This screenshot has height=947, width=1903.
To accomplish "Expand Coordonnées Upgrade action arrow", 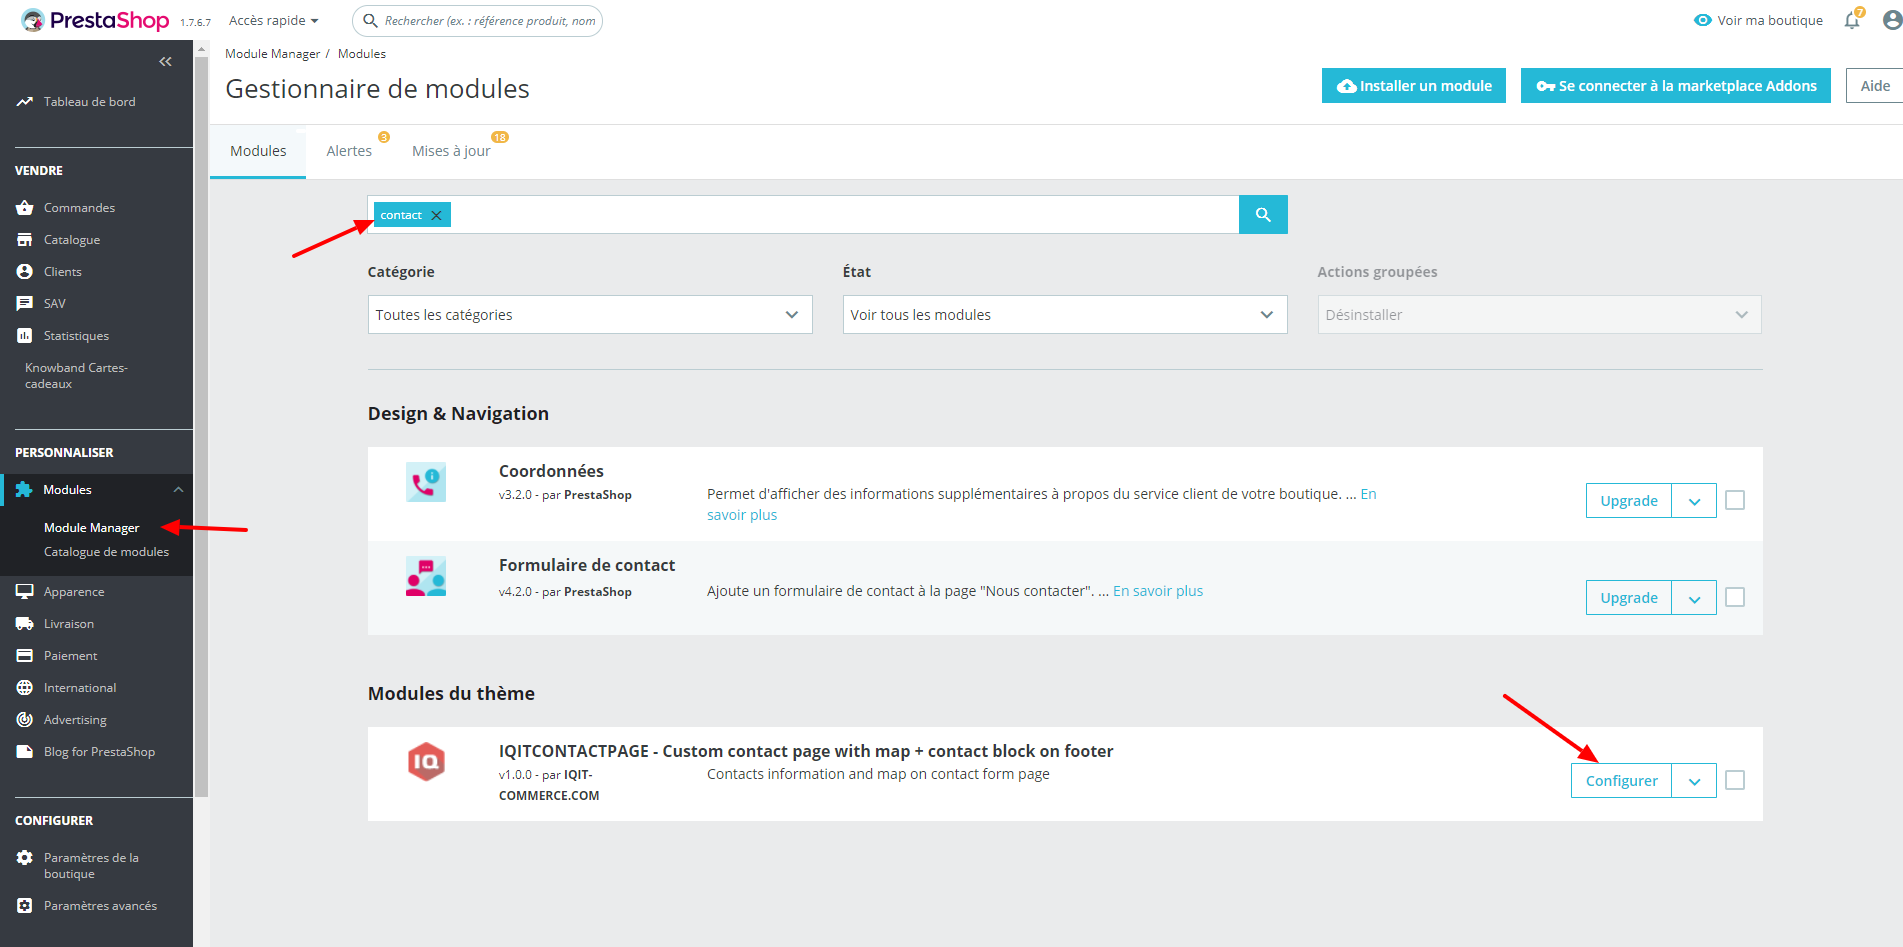I will [1694, 501].
